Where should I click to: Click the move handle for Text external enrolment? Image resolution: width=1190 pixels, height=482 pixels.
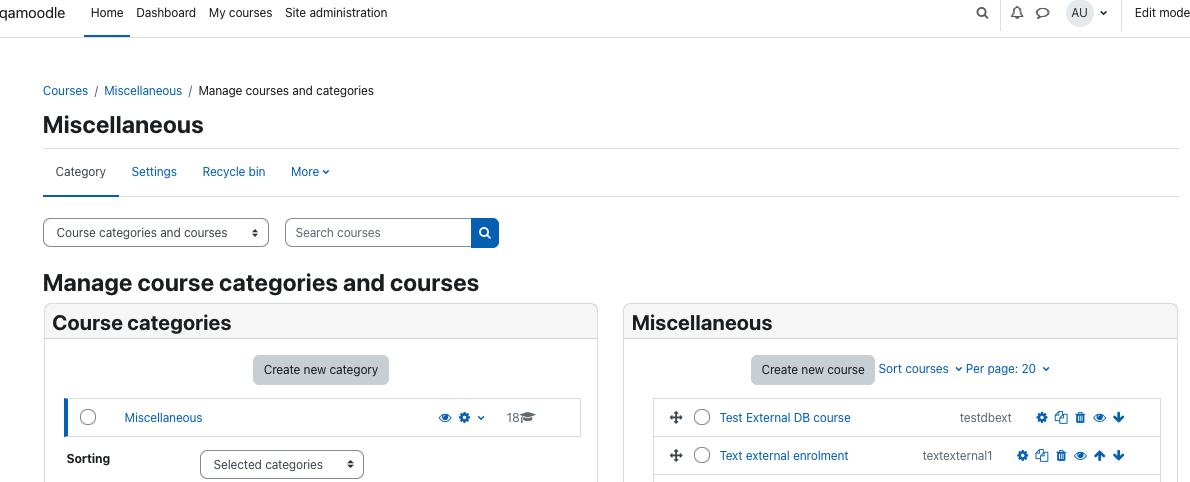(675, 455)
